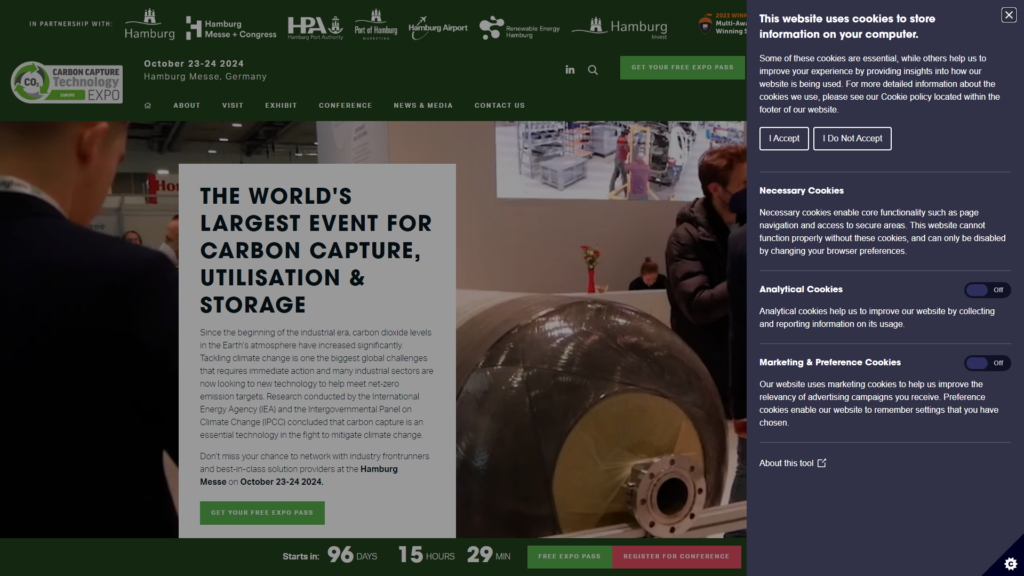The image size is (1024, 576).
Task: Click external link icon beside About this tool
Action: [x=822, y=463]
